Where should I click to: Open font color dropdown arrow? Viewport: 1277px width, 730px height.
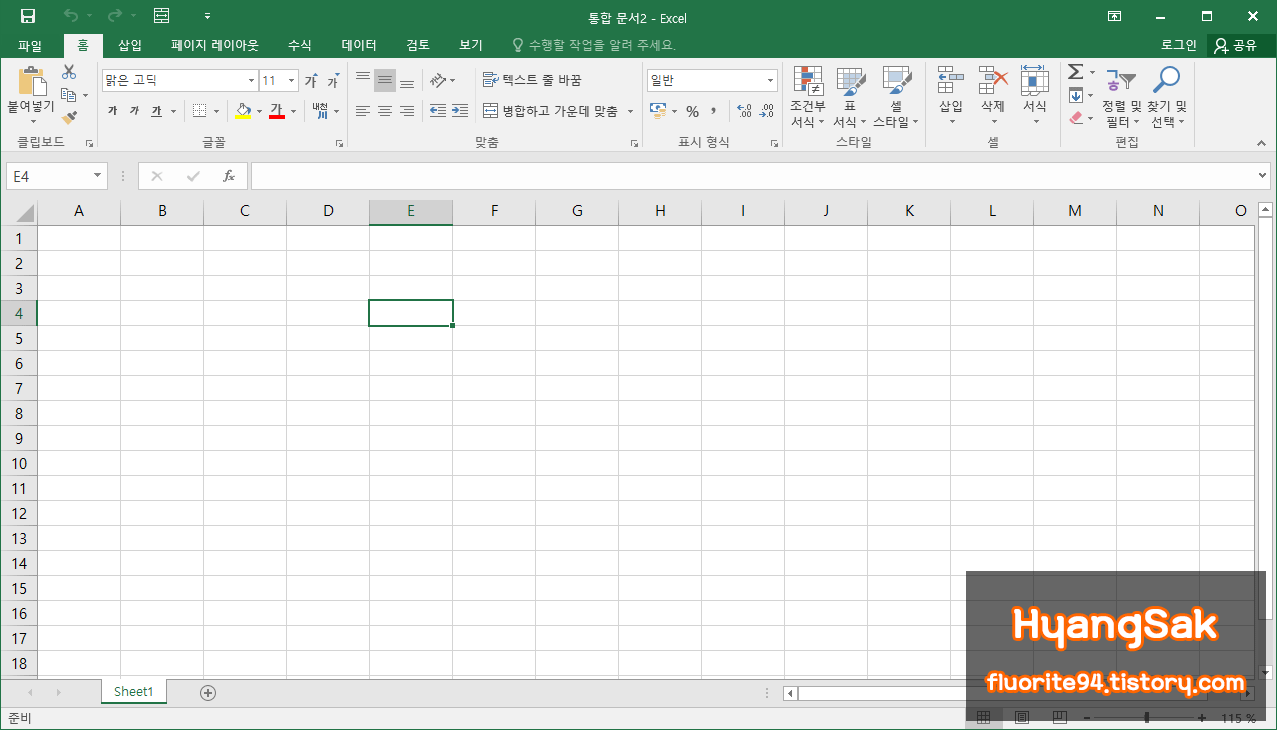tap(293, 111)
